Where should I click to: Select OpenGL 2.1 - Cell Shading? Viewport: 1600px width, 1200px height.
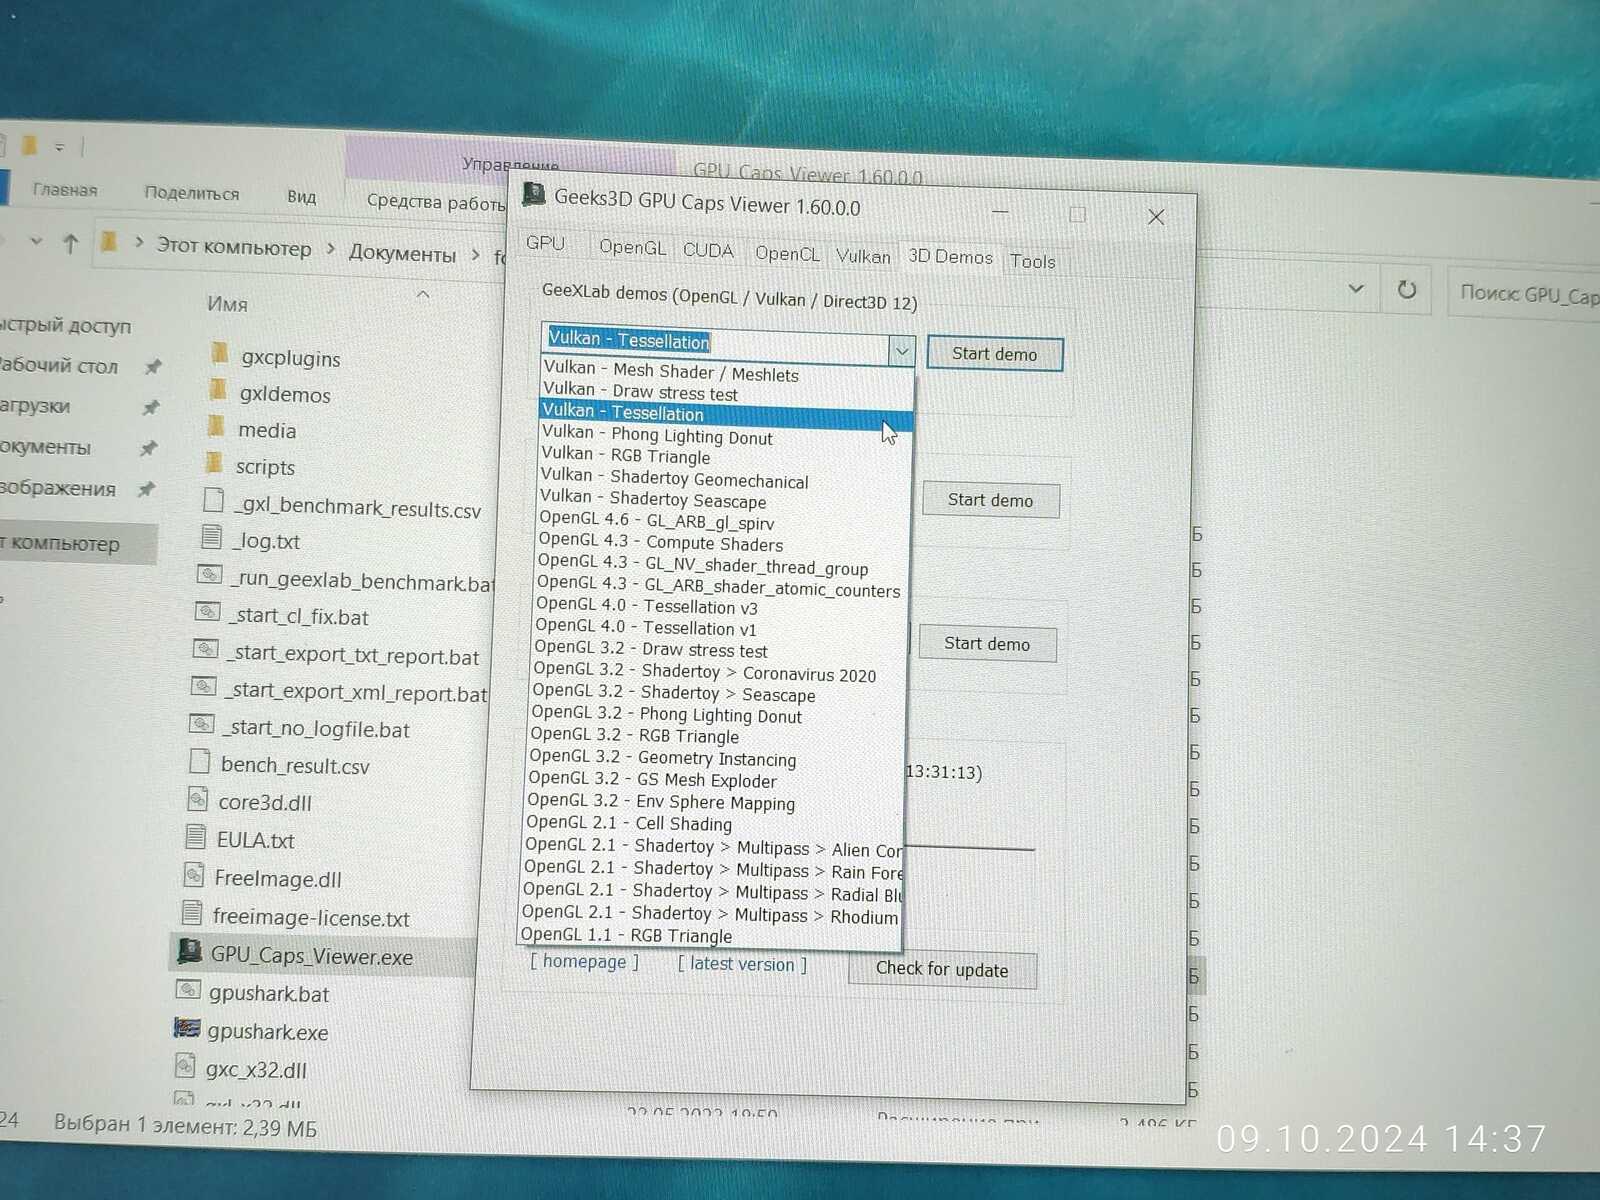(x=714, y=823)
